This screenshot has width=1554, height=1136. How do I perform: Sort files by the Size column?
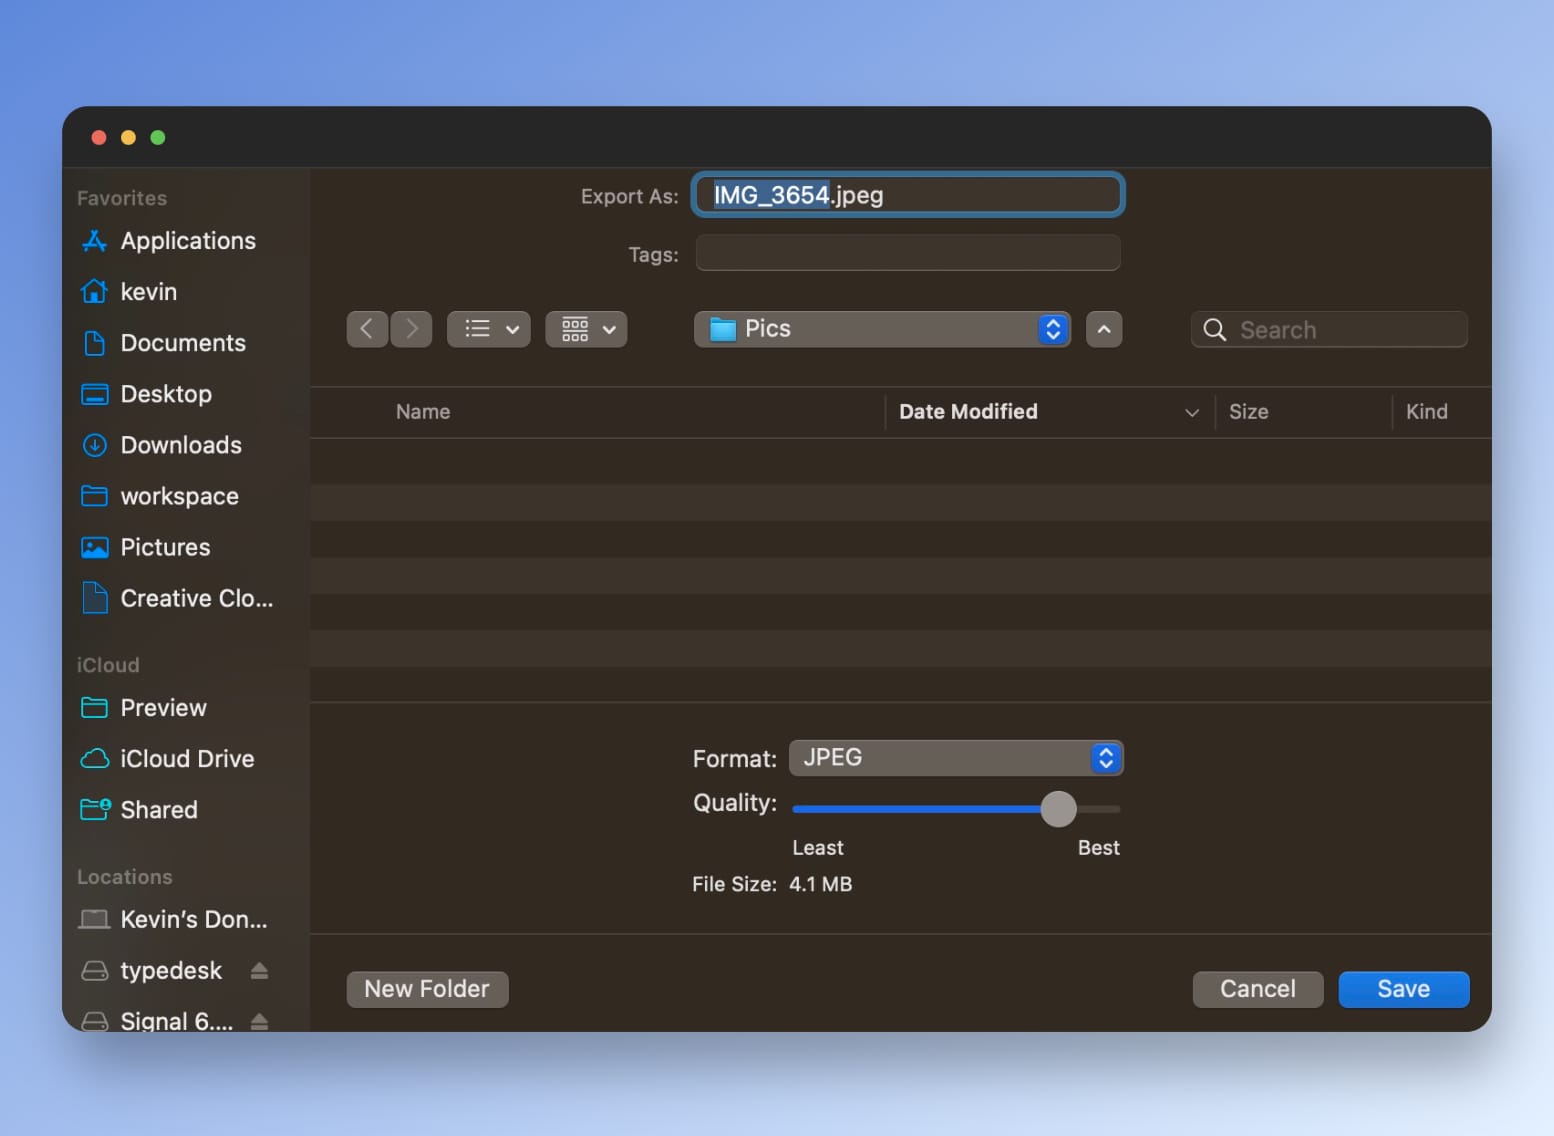point(1249,412)
